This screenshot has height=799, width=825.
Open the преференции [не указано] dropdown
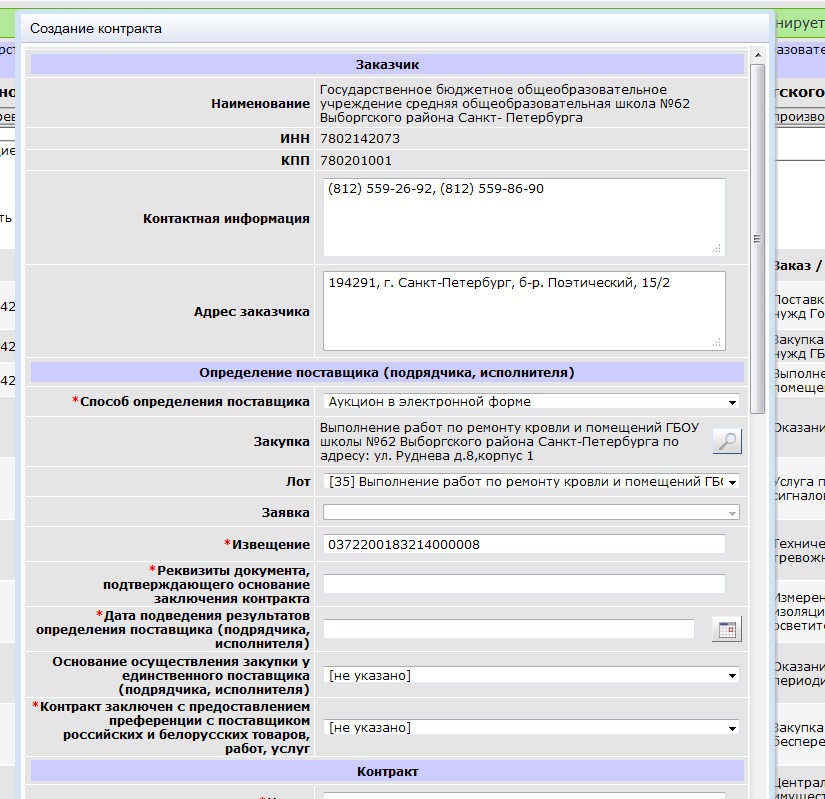(x=531, y=727)
